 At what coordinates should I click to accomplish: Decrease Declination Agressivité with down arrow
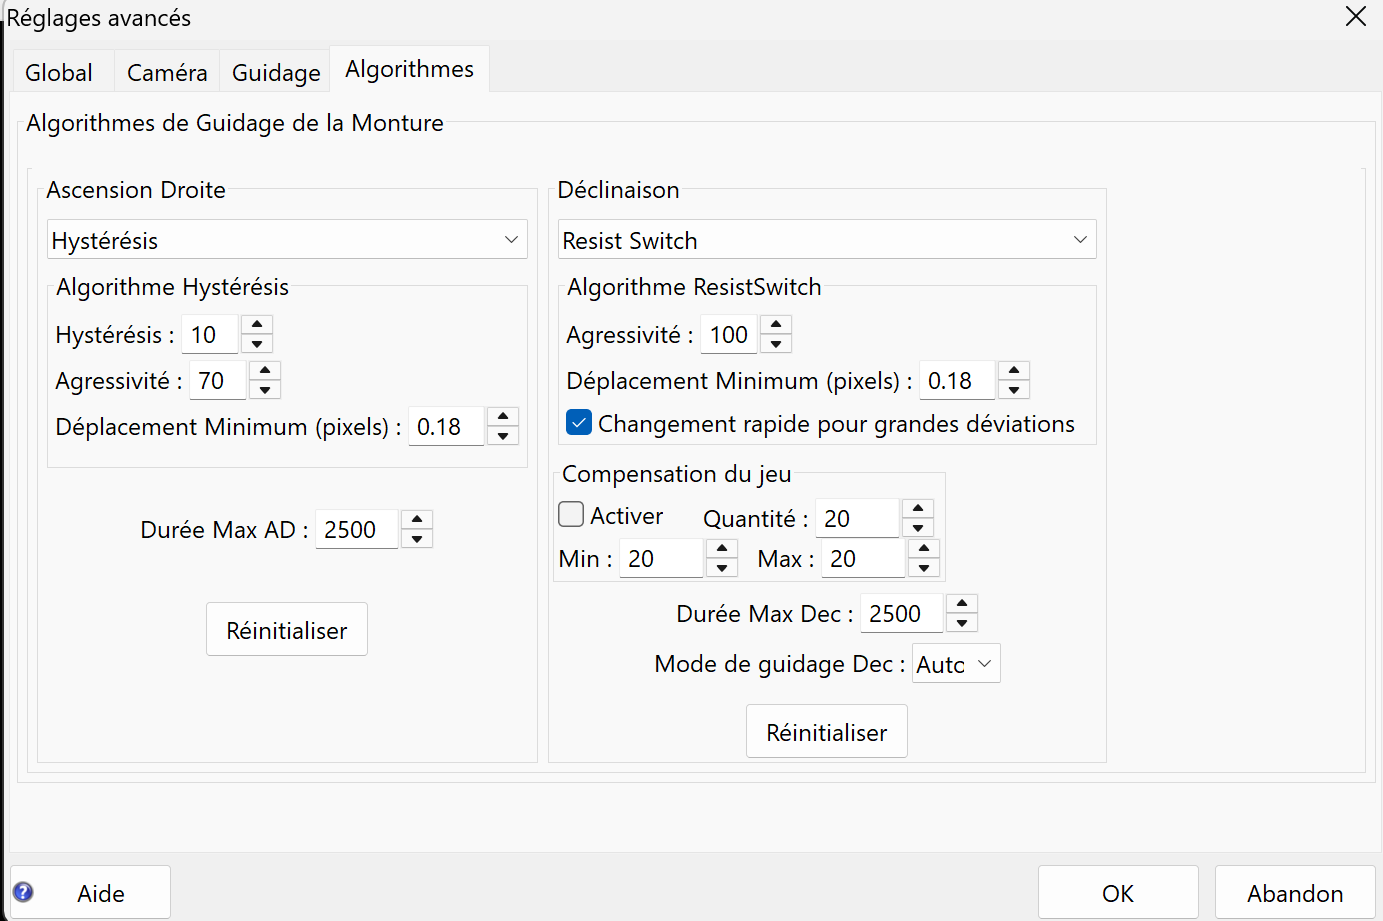point(776,345)
